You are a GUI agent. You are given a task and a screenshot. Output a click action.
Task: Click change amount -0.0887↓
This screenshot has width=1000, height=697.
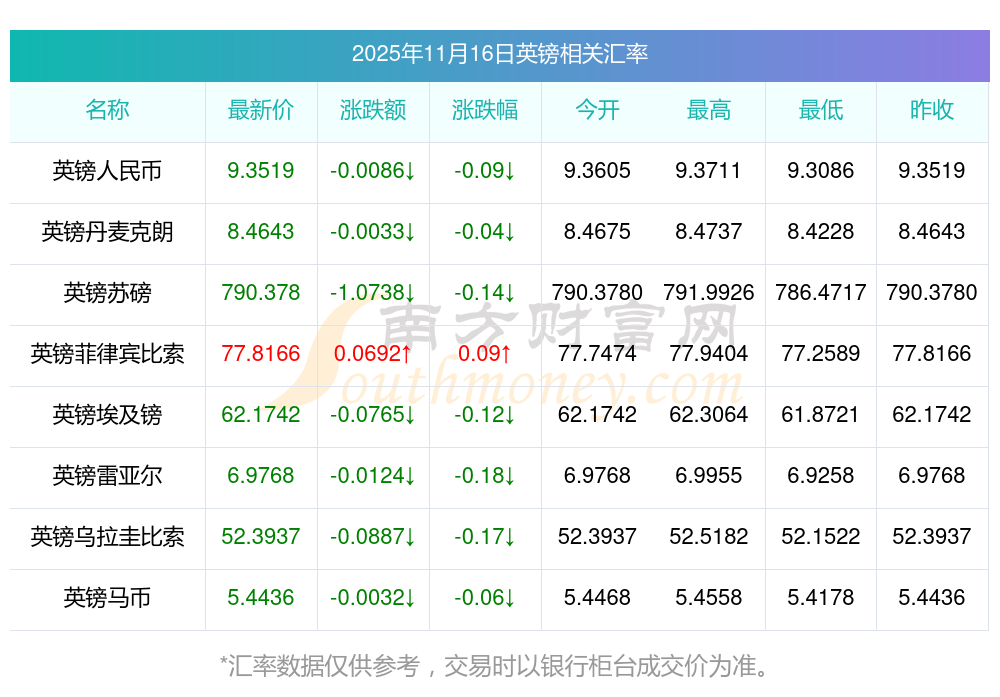click(x=373, y=537)
